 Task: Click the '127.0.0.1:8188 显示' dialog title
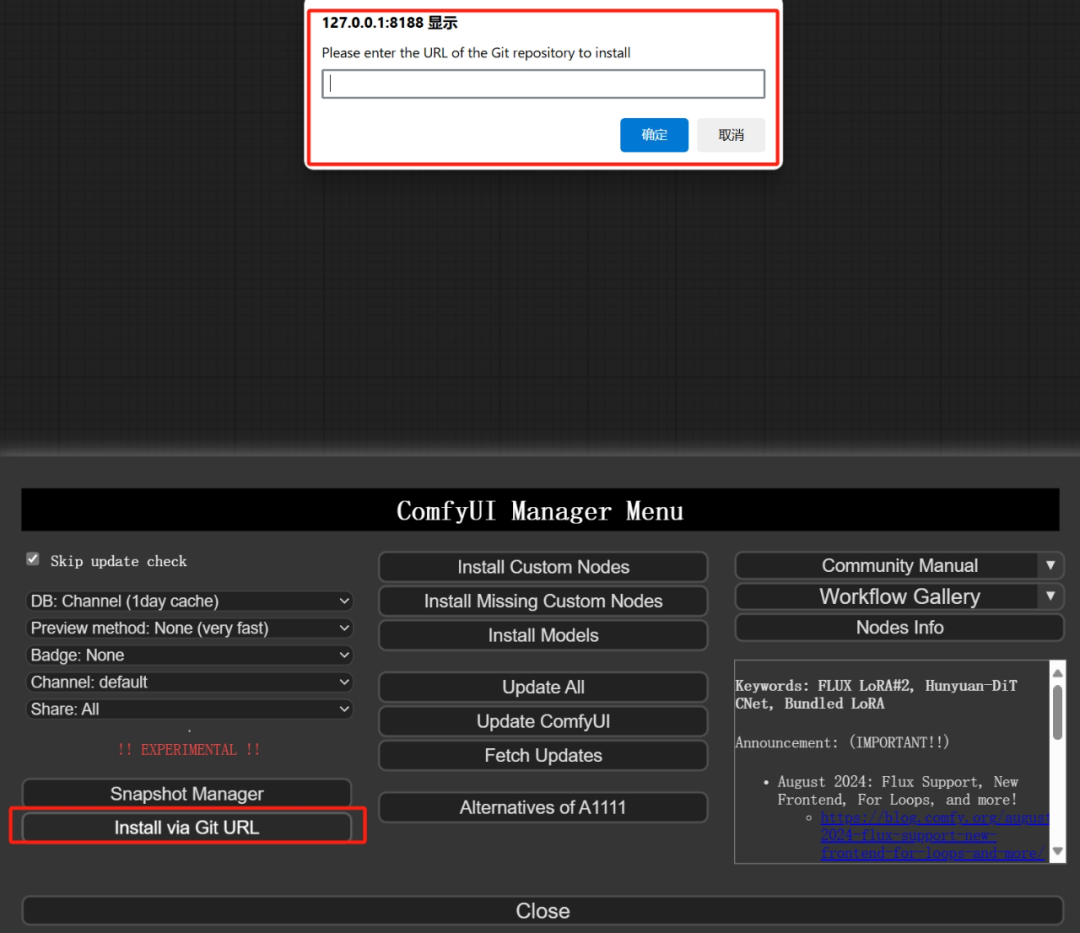tap(389, 23)
